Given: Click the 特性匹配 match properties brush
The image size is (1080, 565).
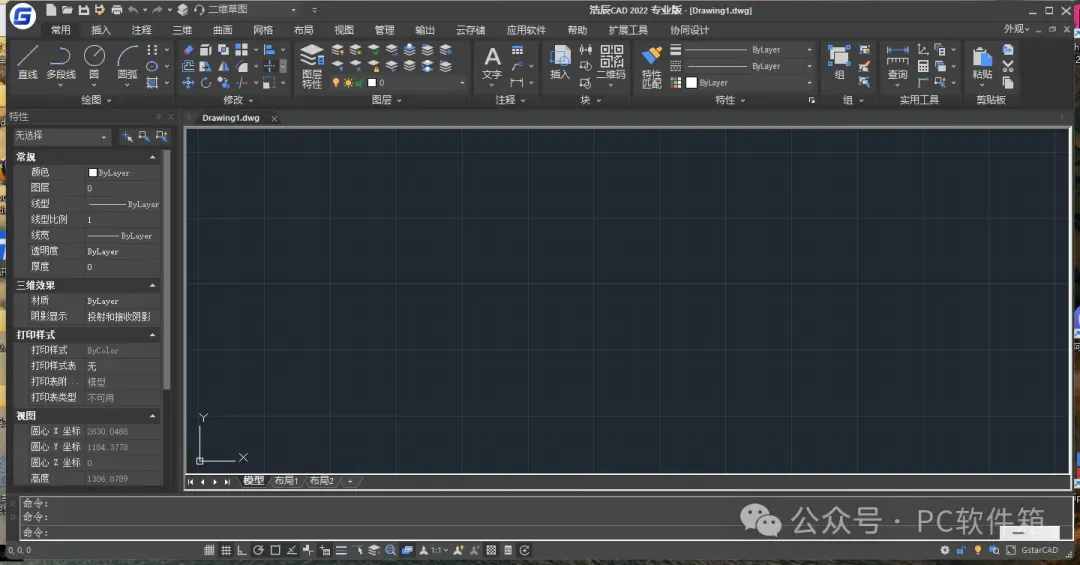Looking at the screenshot, I should 652,67.
